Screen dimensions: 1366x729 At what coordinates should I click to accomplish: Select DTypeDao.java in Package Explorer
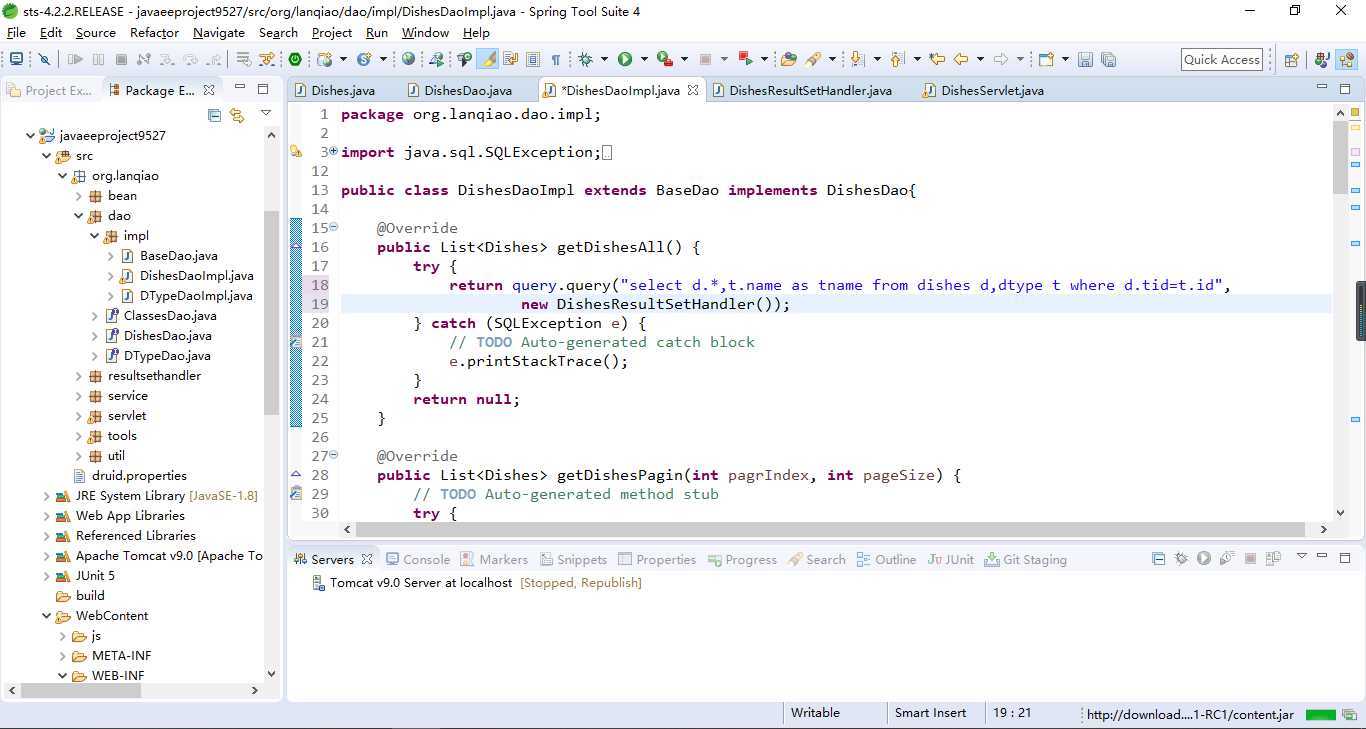coord(167,355)
